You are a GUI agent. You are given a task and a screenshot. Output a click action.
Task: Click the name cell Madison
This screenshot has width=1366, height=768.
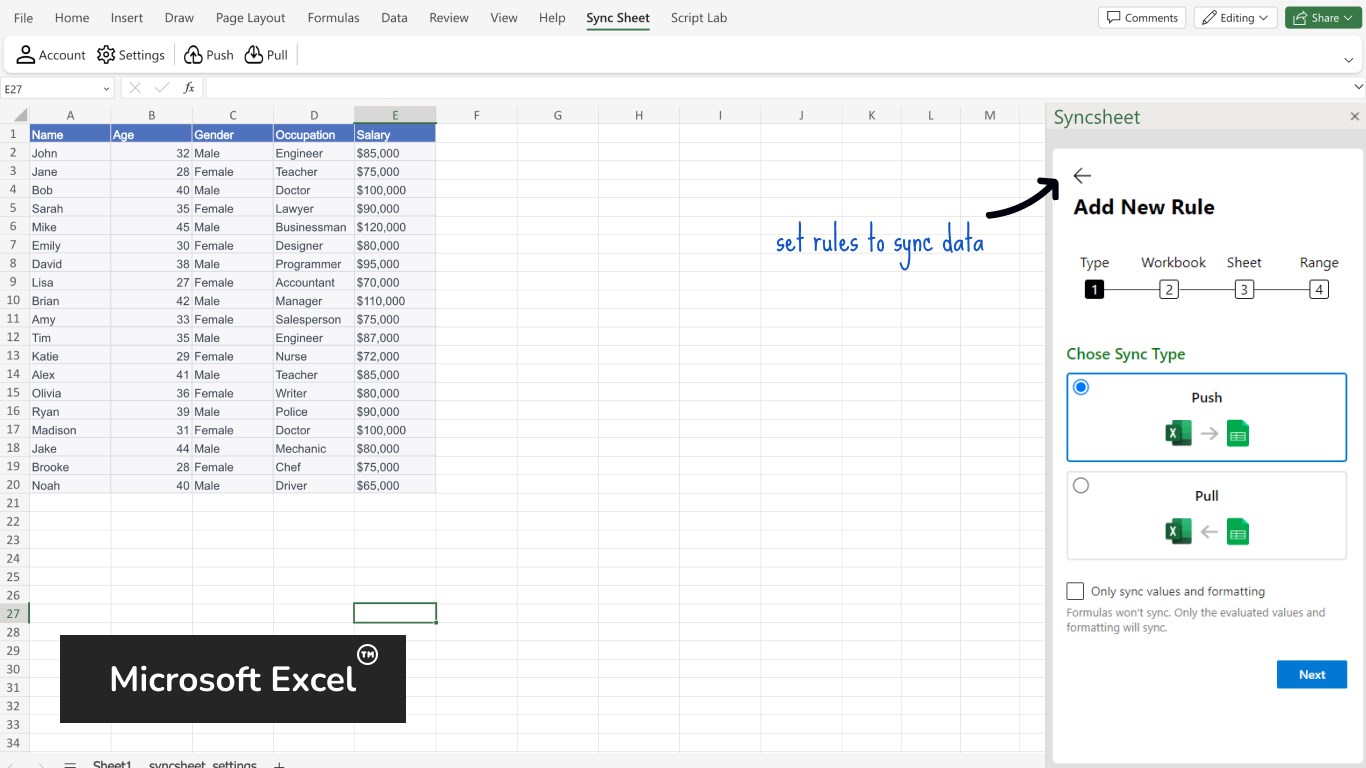pyautogui.click(x=70, y=430)
